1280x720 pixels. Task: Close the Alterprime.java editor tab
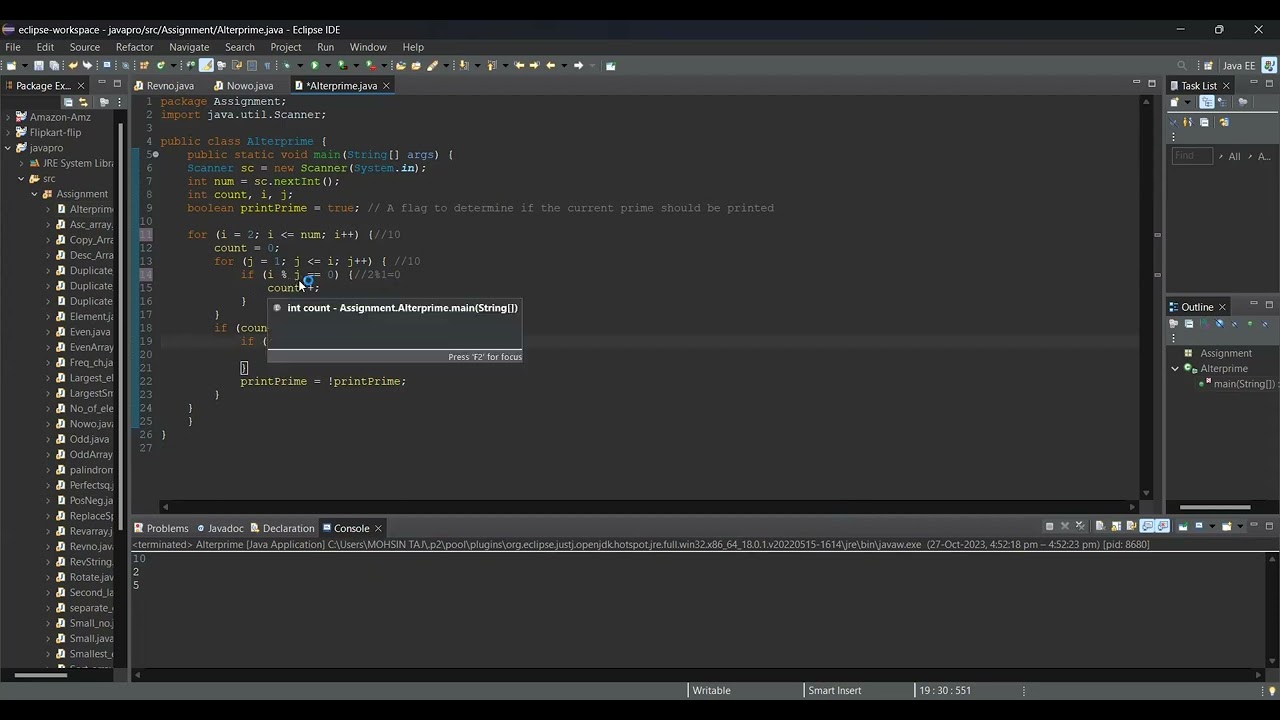pyautogui.click(x=386, y=86)
